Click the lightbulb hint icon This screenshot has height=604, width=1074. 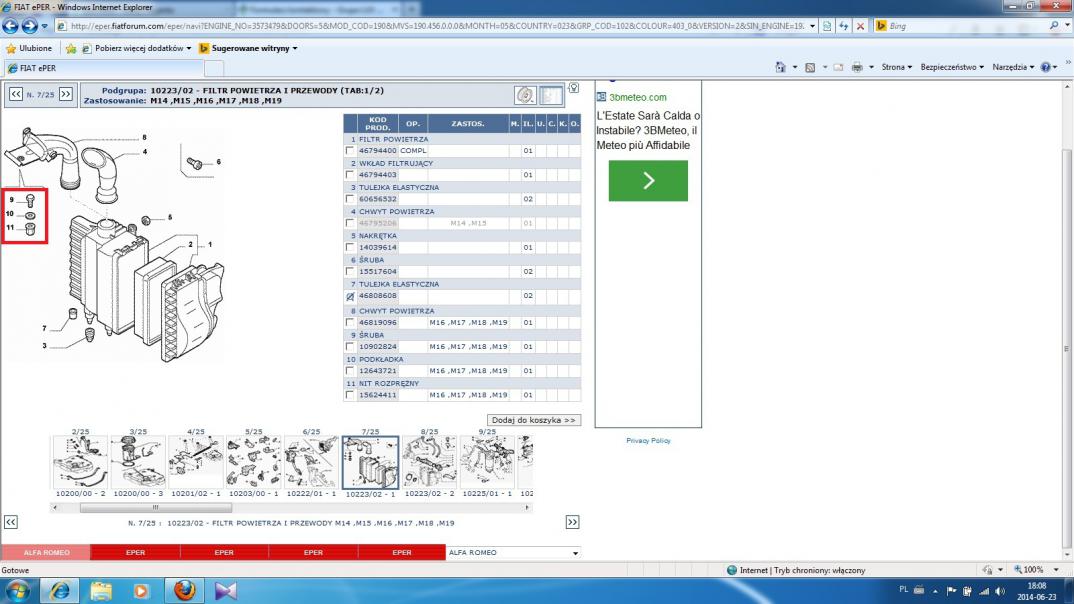coord(574,88)
